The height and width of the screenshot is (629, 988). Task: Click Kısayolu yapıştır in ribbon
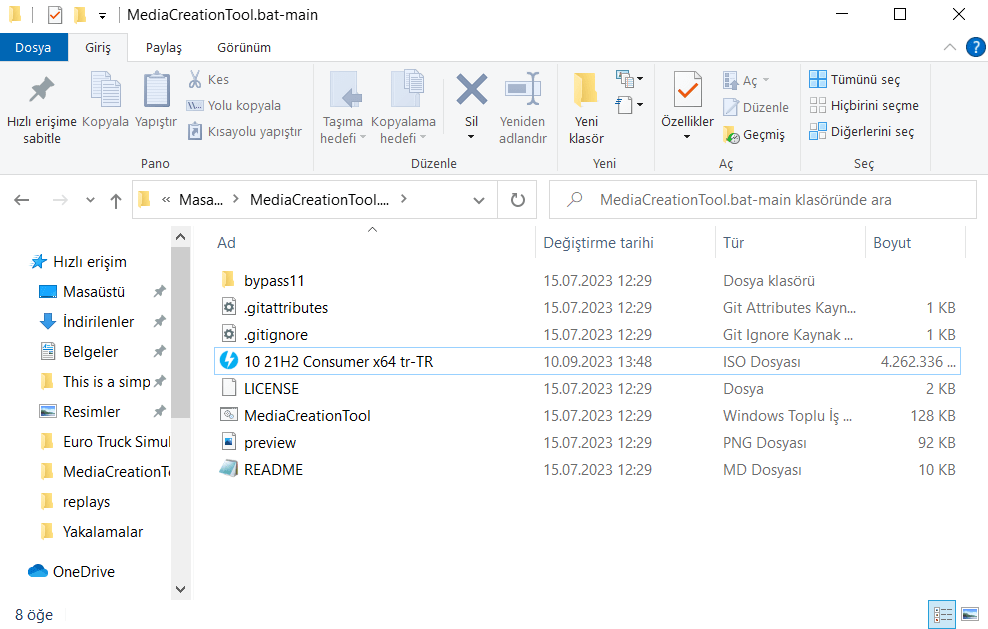pyautogui.click(x=245, y=131)
